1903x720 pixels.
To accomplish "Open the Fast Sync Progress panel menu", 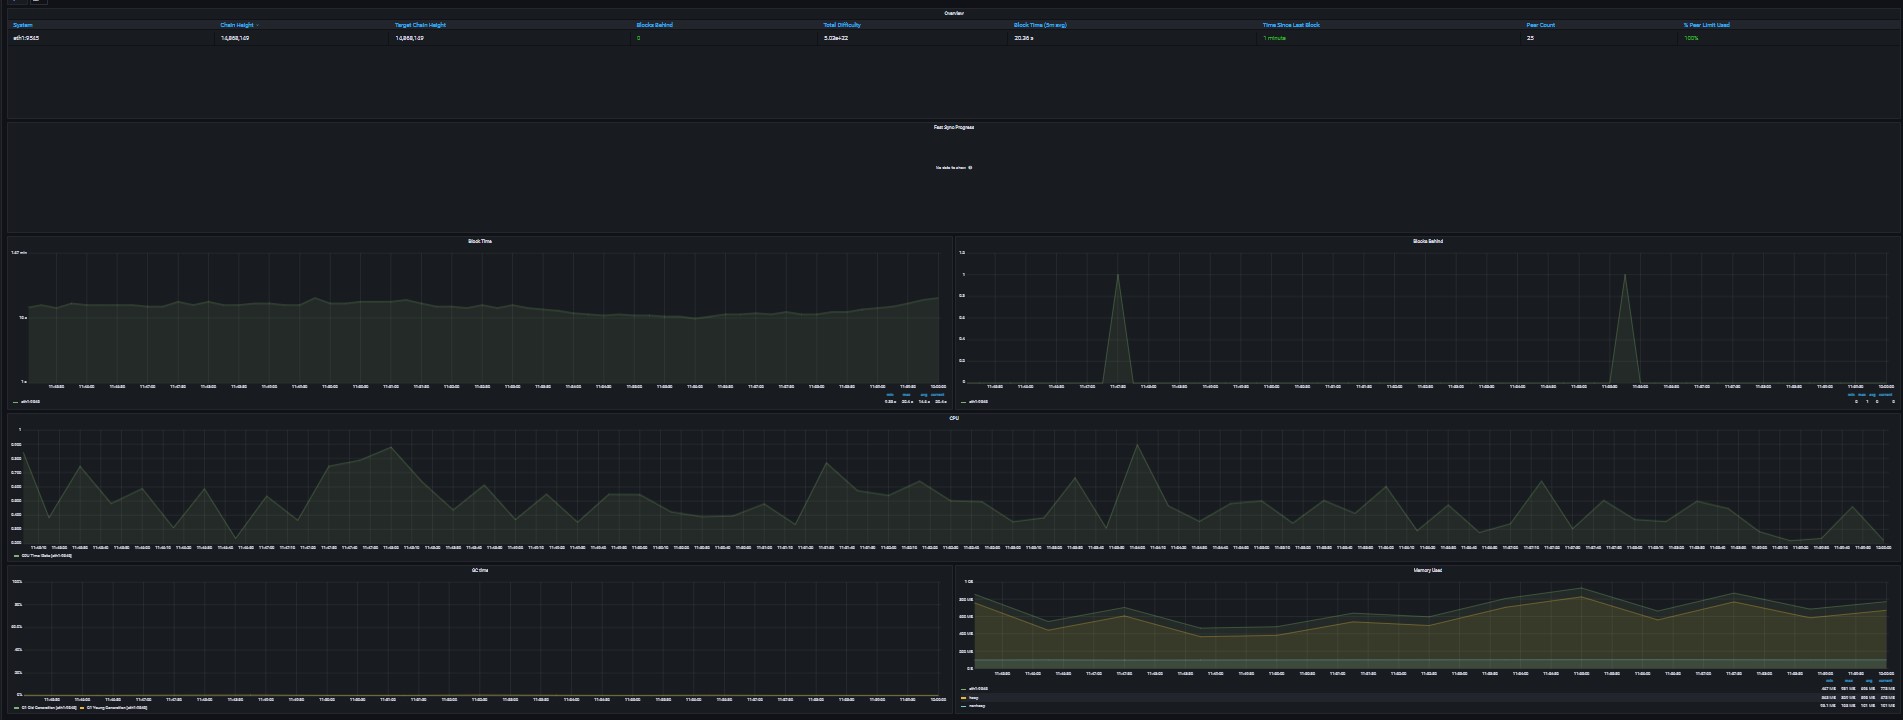I will click(954, 127).
